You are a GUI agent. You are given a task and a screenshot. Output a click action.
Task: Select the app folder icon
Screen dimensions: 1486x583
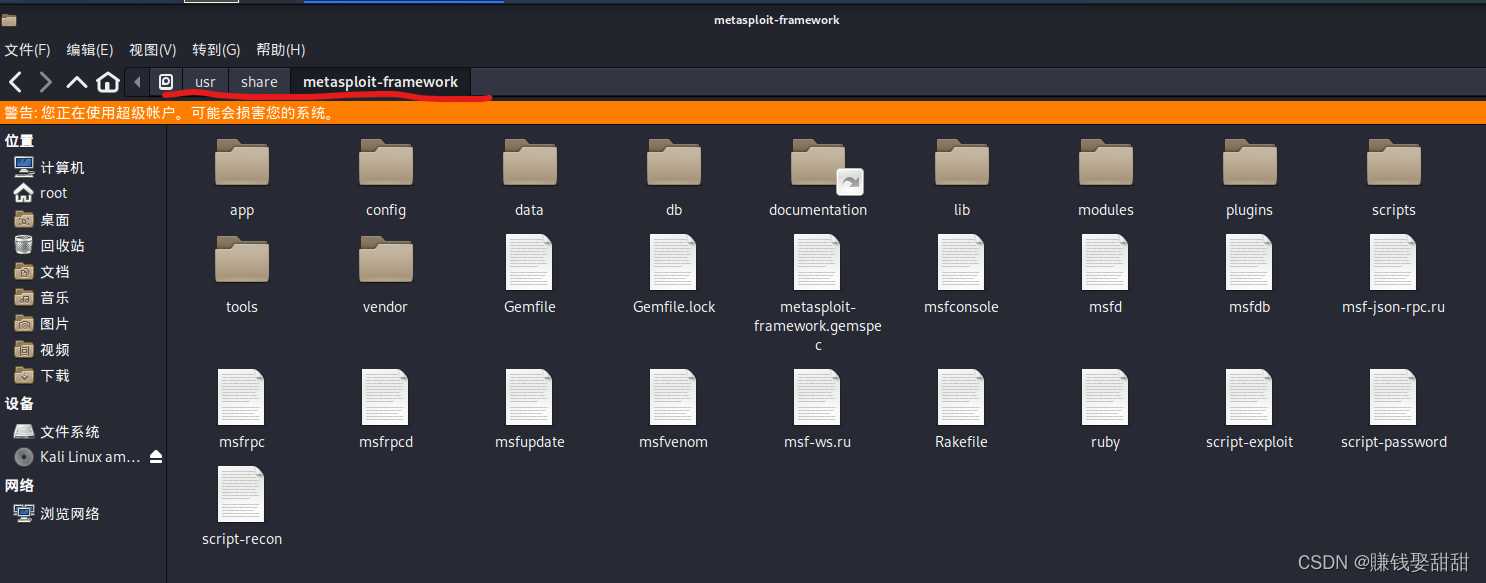242,162
